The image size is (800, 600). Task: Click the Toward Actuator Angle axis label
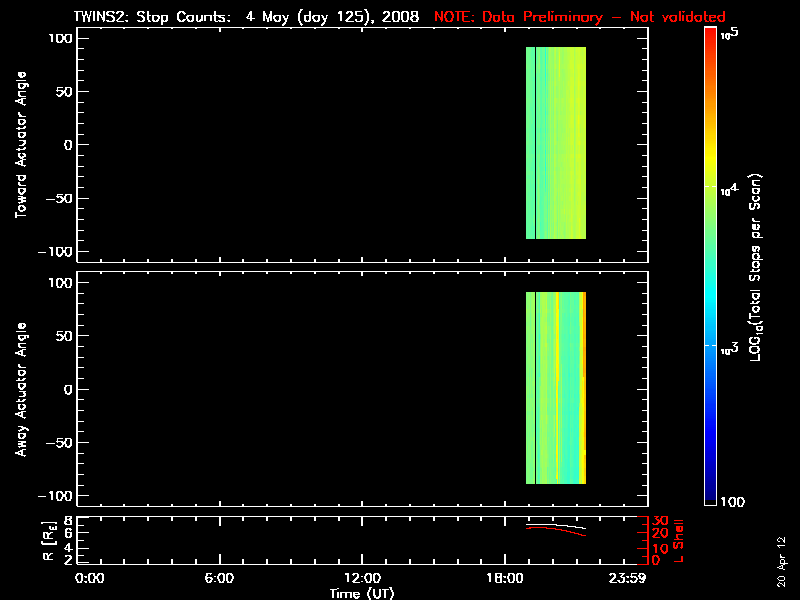19,145
